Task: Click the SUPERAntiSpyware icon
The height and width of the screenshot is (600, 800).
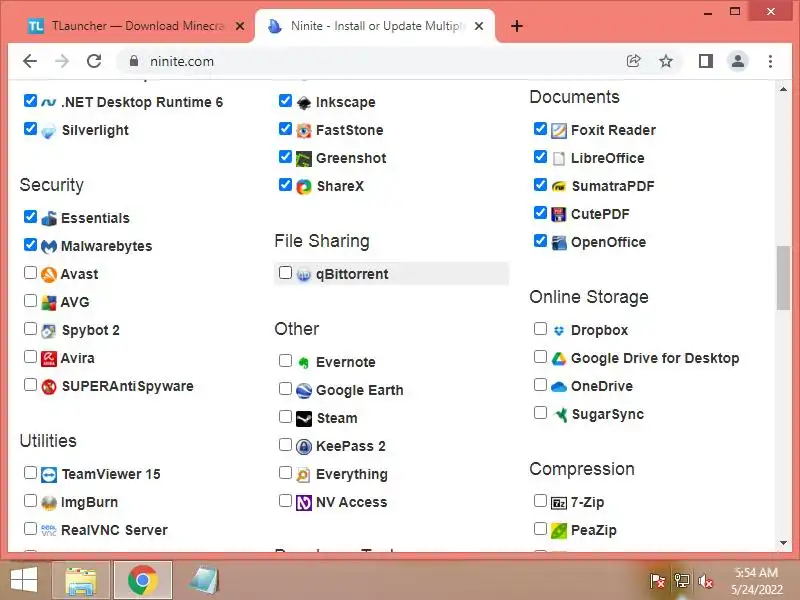Action: [49, 387]
